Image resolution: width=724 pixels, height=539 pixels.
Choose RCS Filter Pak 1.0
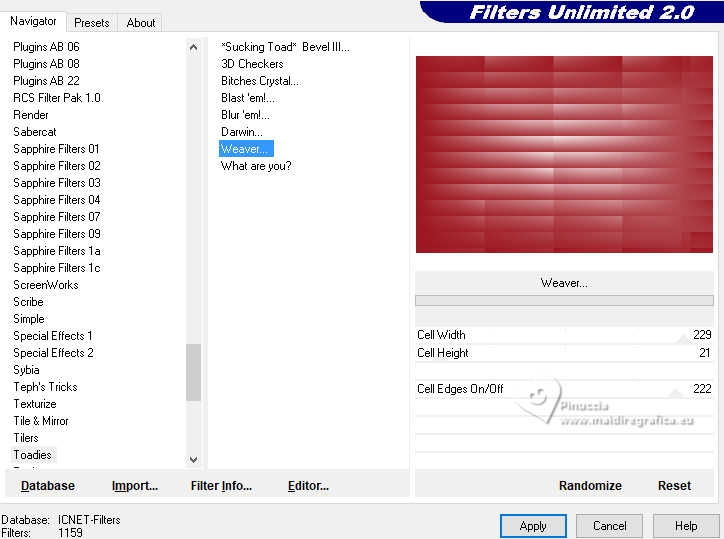(57, 98)
